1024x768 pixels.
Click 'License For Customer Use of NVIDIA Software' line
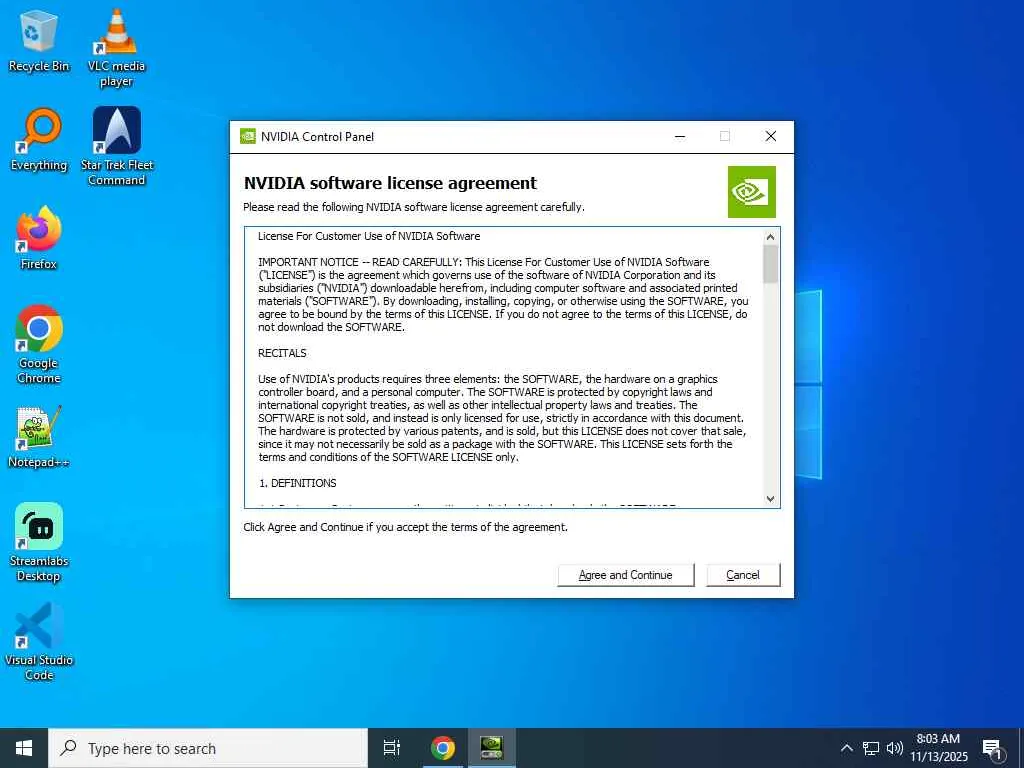[x=369, y=236]
